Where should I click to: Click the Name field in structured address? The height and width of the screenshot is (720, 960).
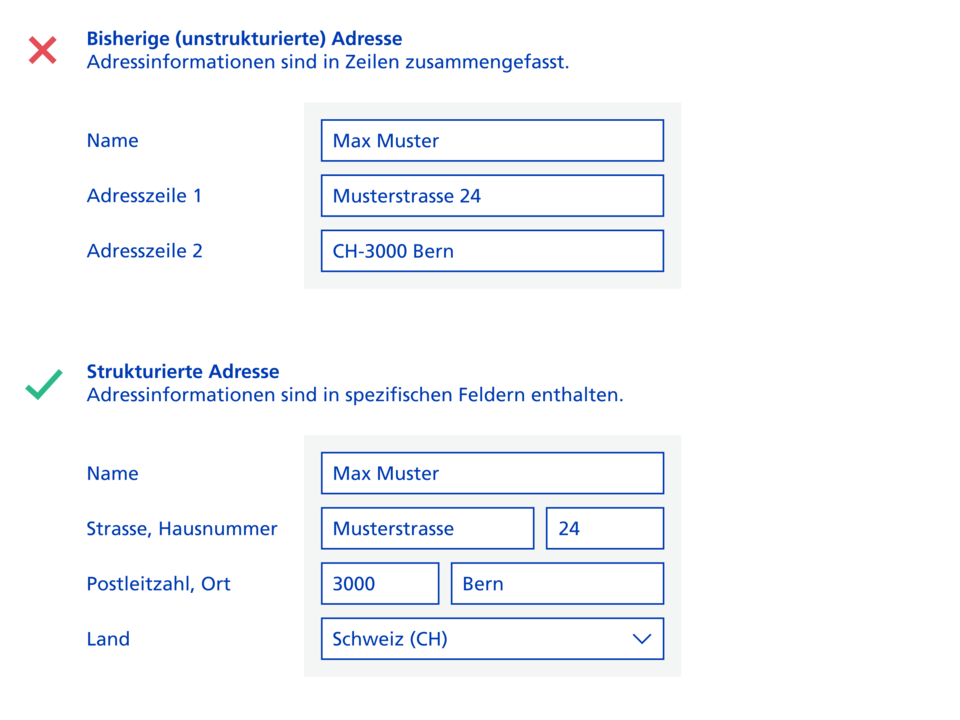tap(492, 473)
